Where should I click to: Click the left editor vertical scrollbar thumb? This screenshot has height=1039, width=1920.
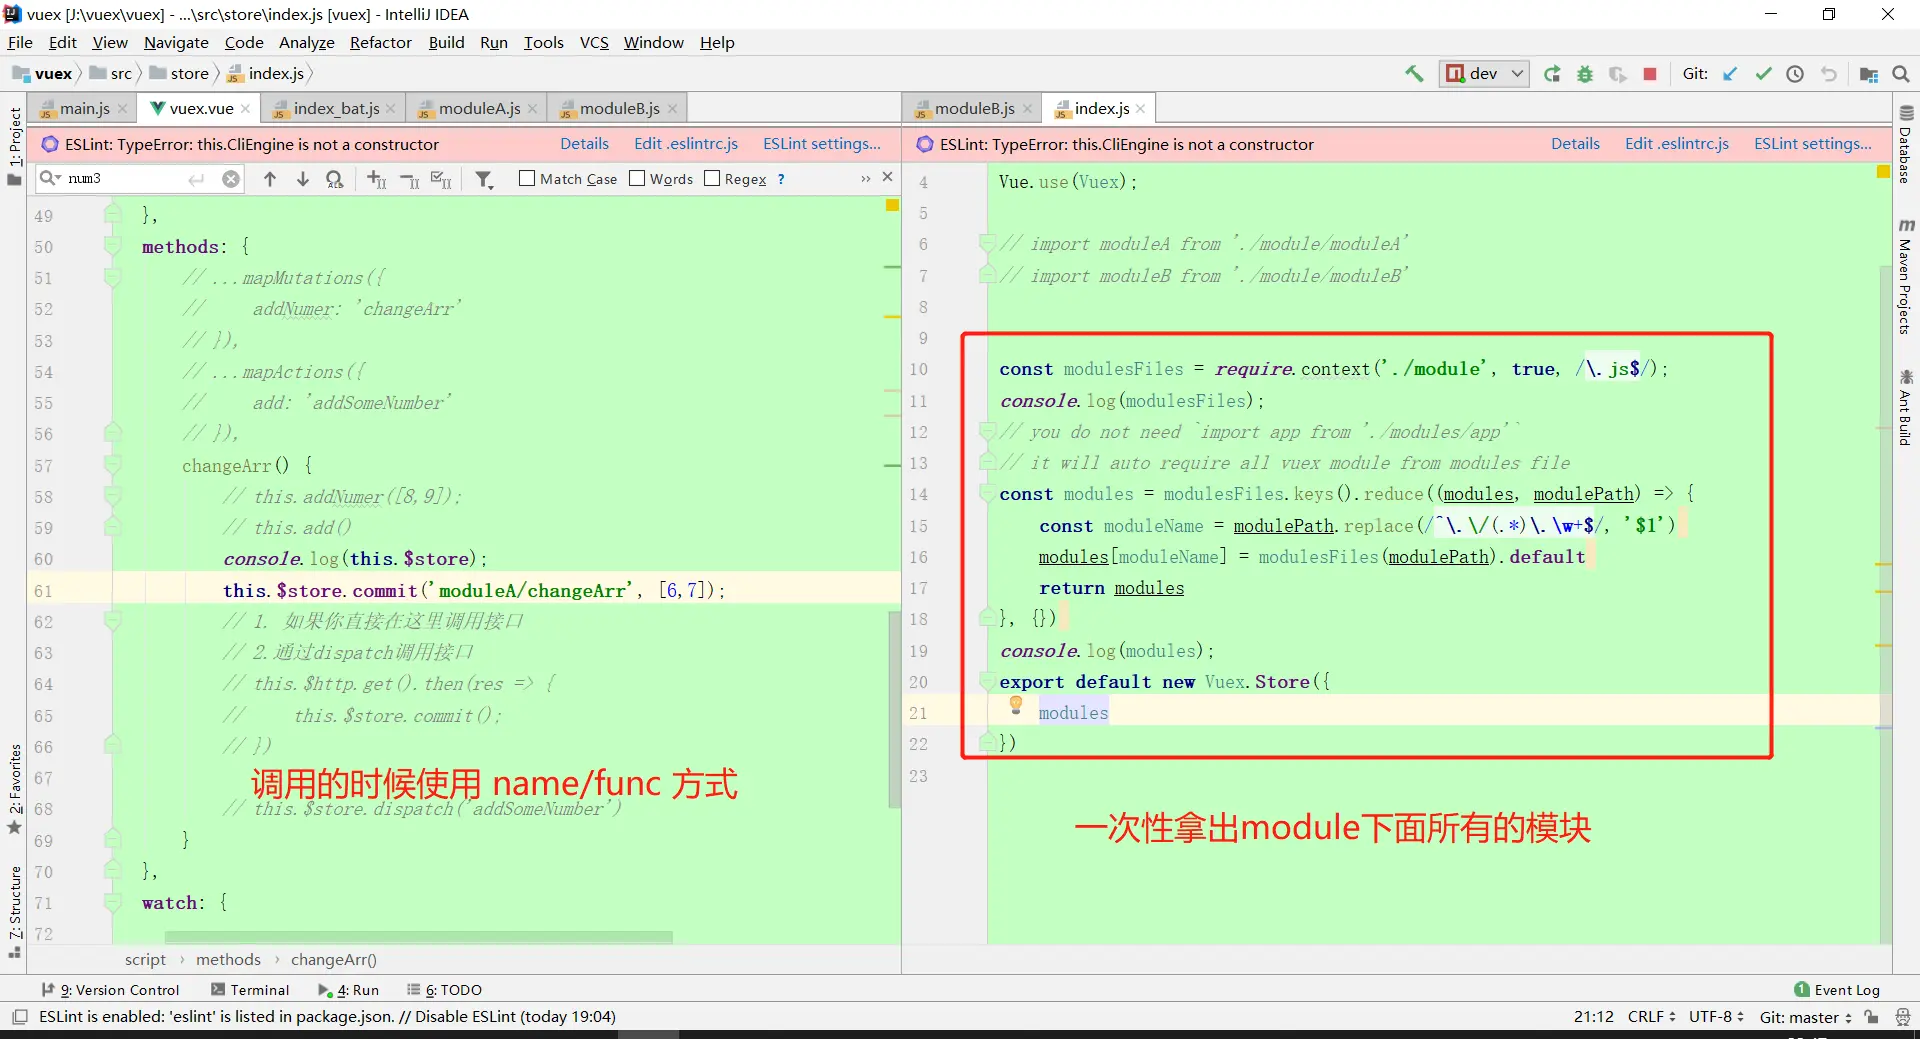point(894,710)
